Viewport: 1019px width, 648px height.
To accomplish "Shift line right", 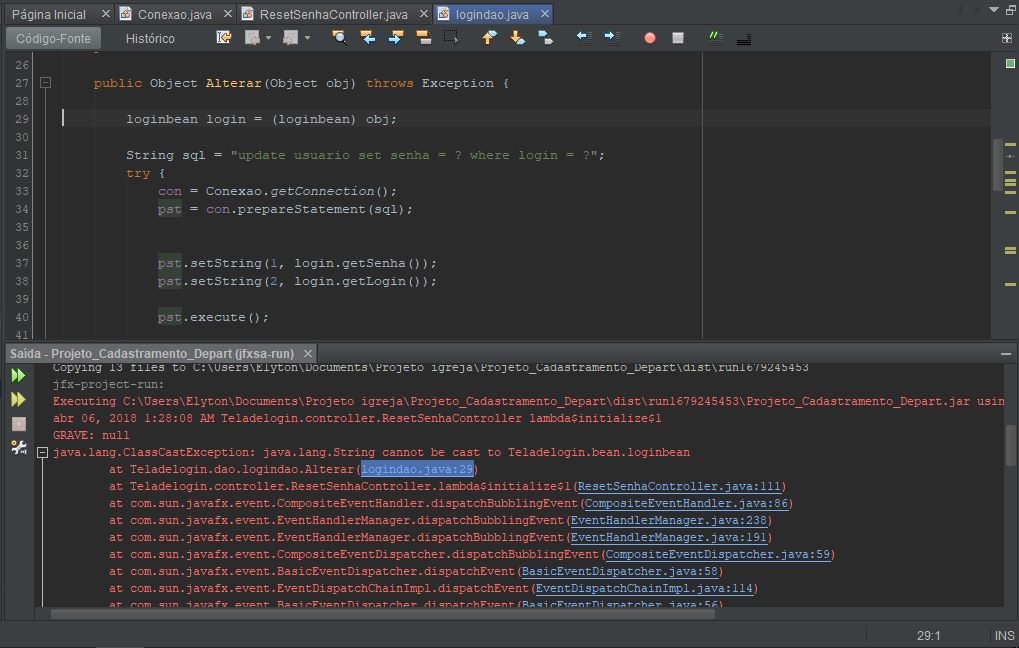I will 612,38.
